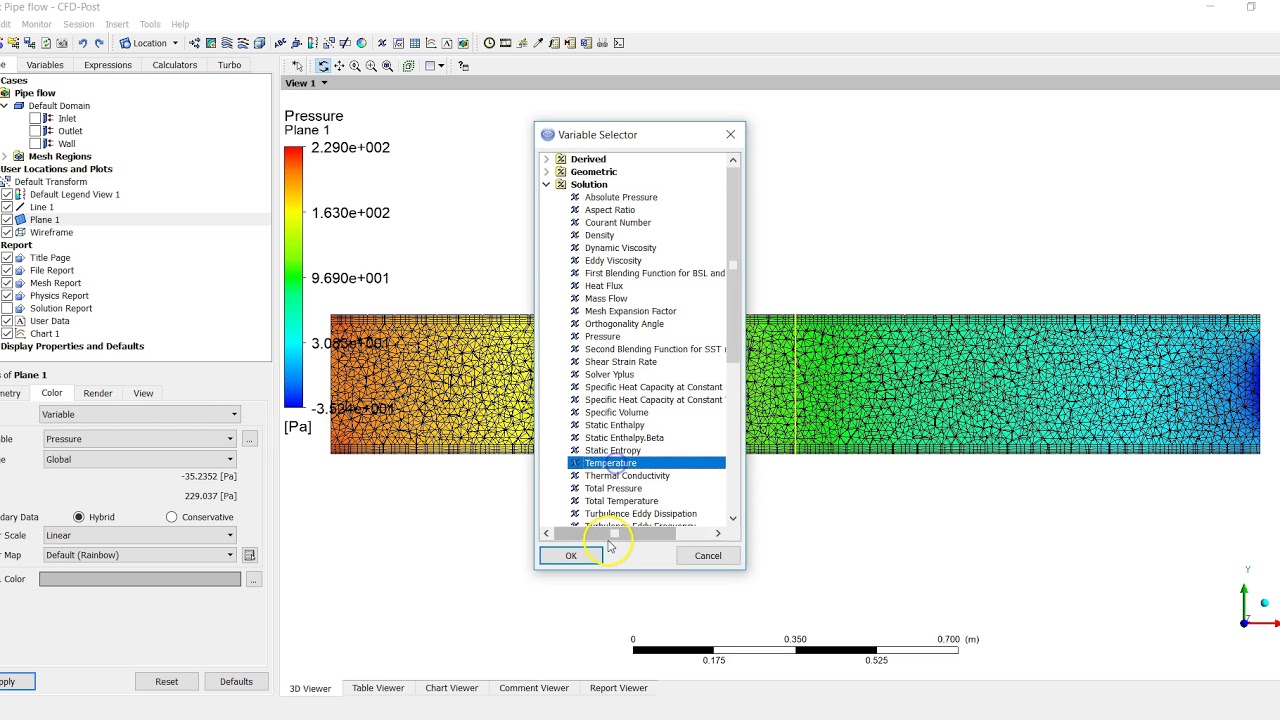Click Cancel in the Variable Selector

coord(708,556)
